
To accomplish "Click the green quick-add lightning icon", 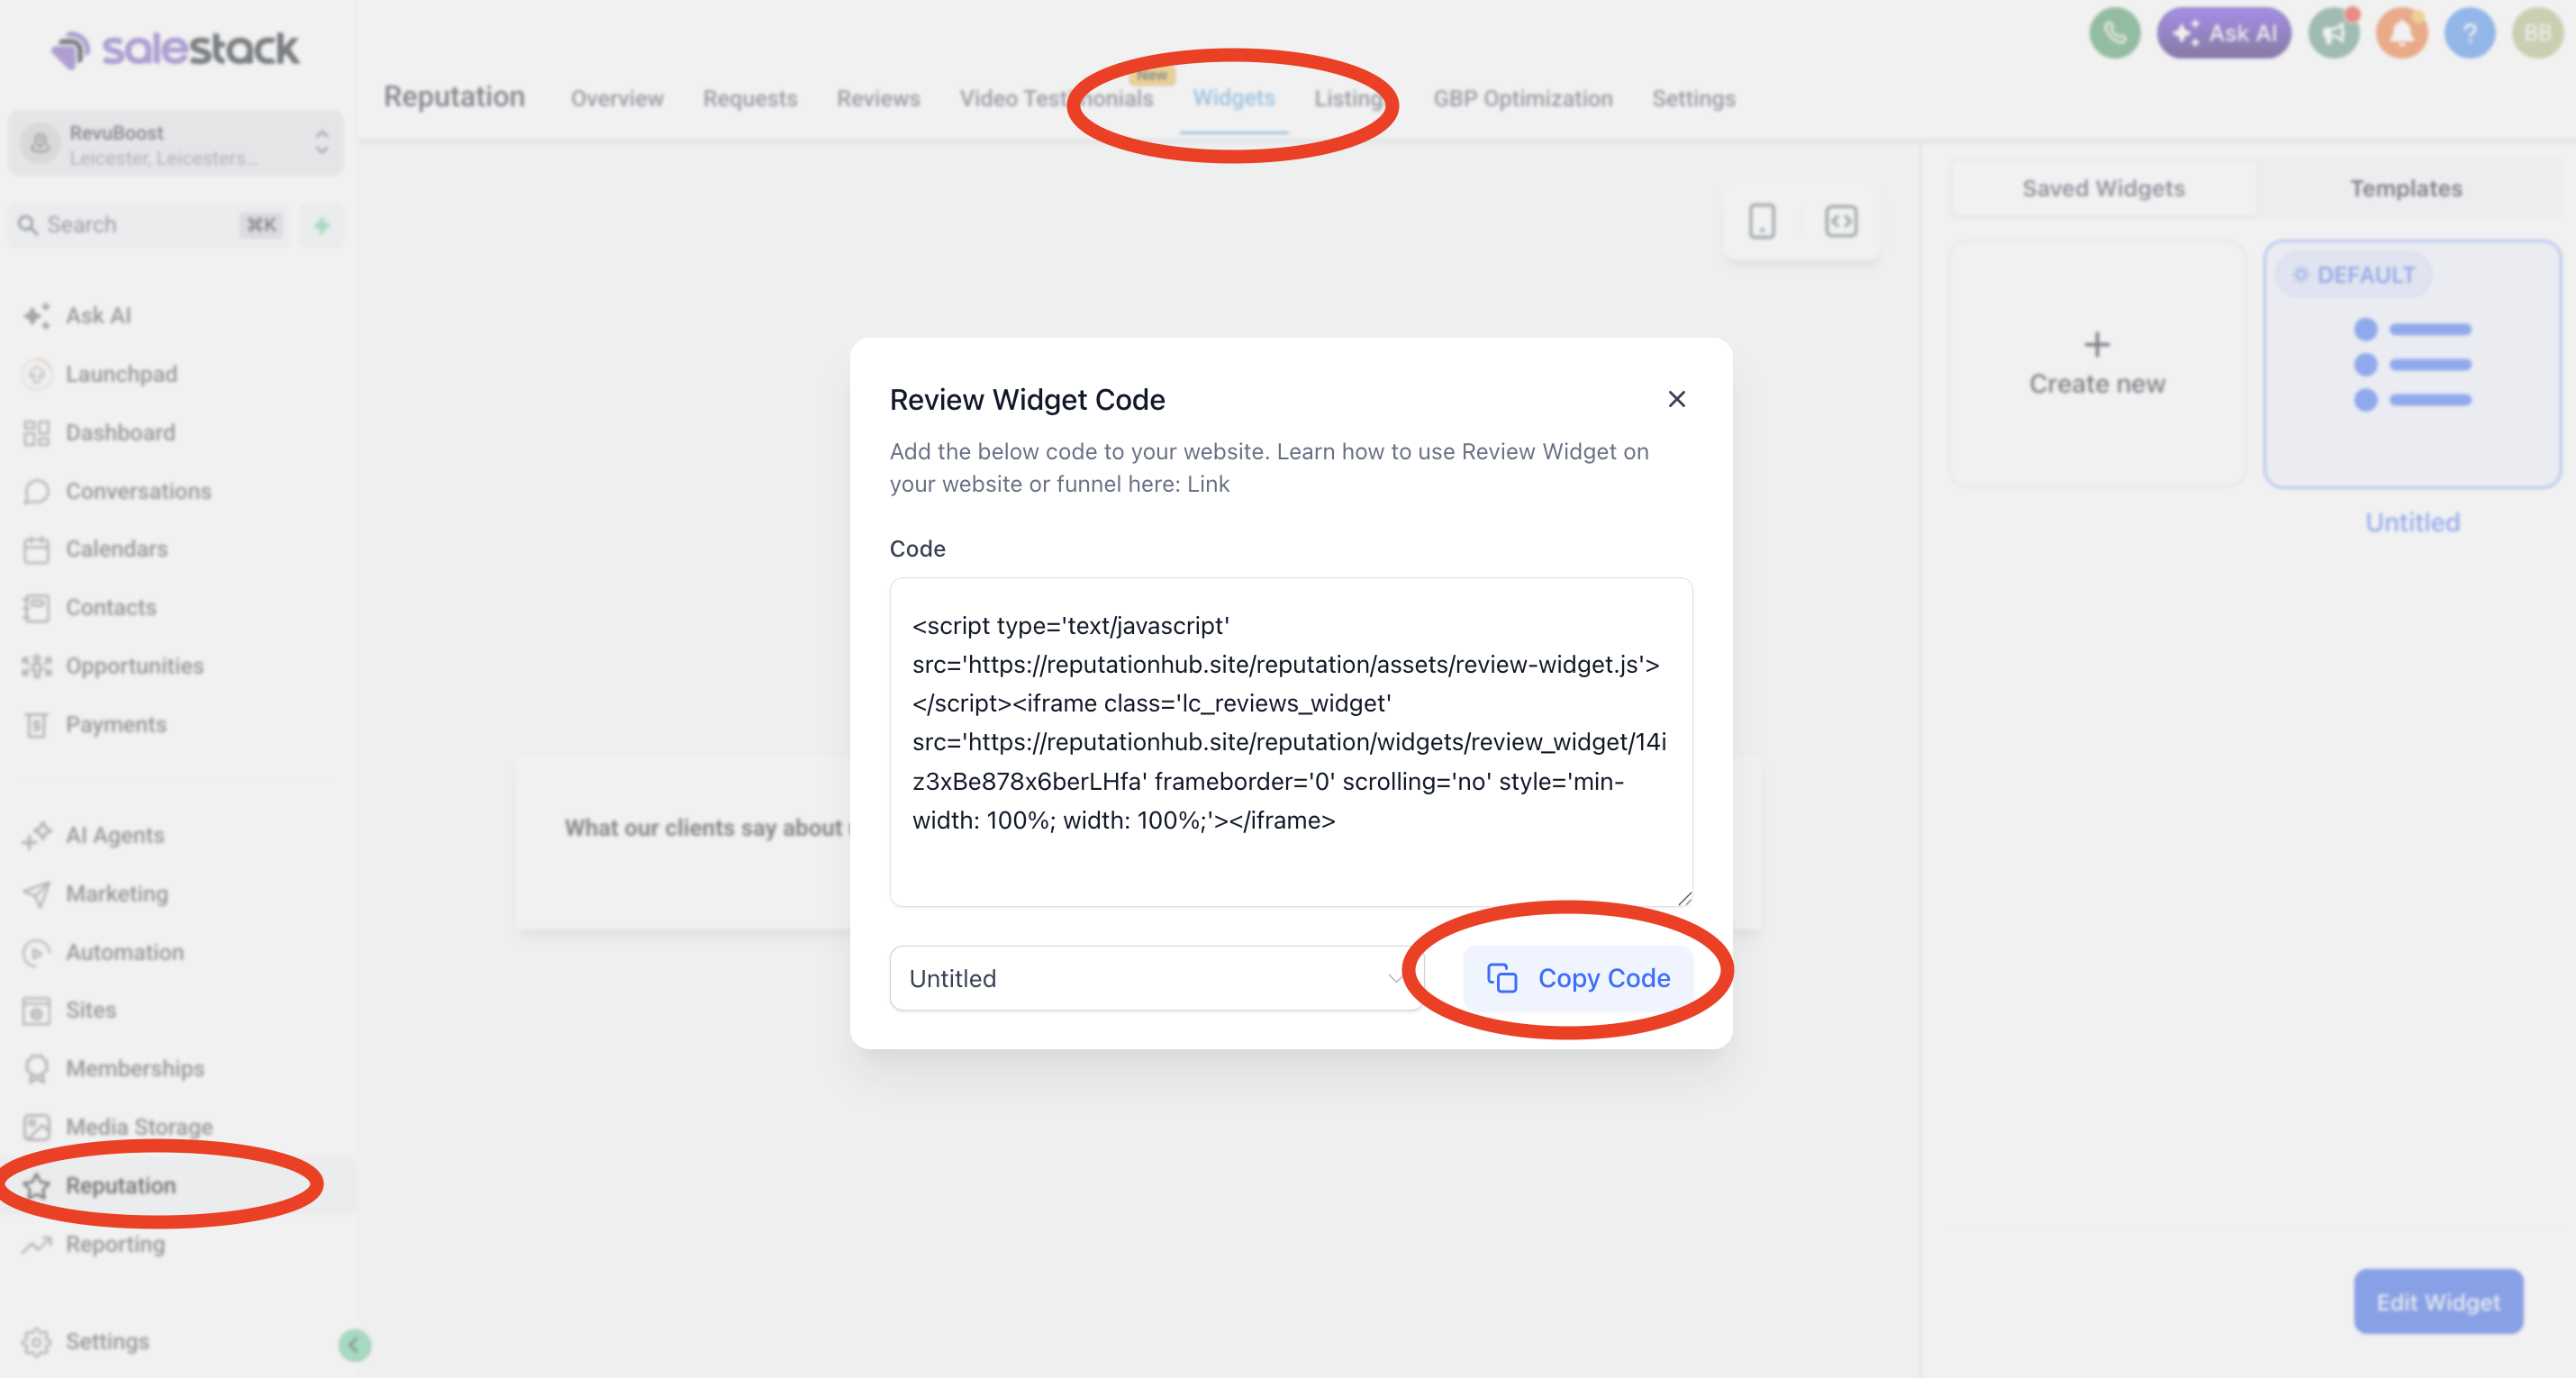I will tap(321, 225).
